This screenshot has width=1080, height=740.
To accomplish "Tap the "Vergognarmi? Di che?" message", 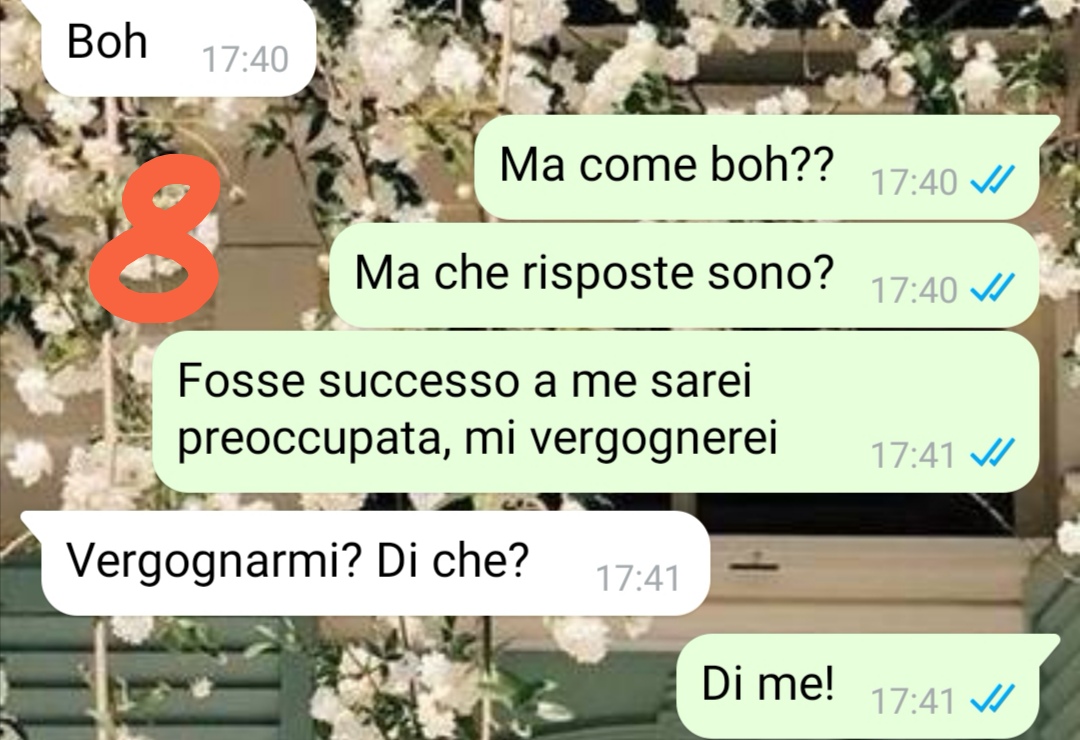I will 374,563.
